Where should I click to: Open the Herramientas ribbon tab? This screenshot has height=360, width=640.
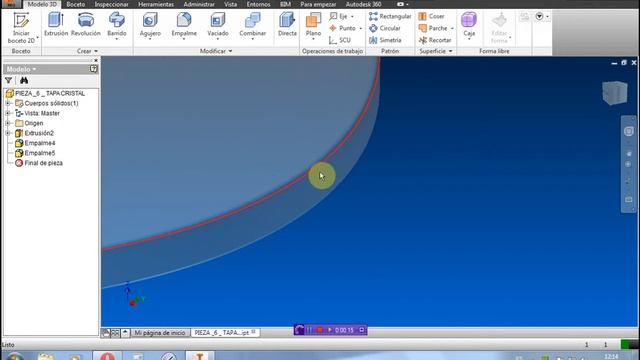156,4
